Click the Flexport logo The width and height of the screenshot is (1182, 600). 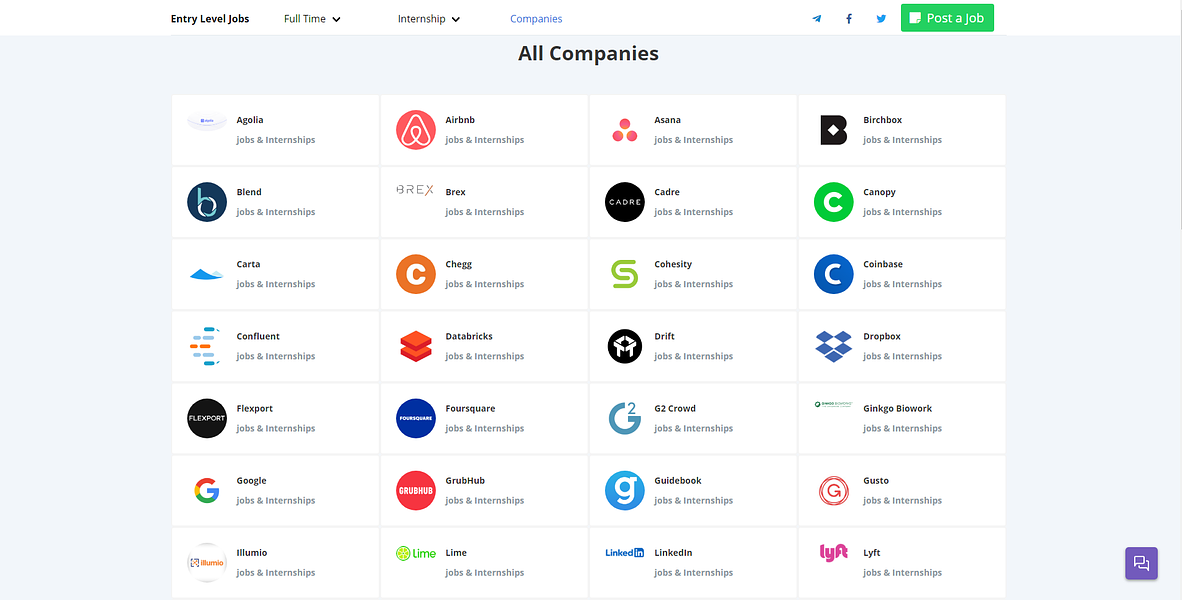click(x=207, y=418)
